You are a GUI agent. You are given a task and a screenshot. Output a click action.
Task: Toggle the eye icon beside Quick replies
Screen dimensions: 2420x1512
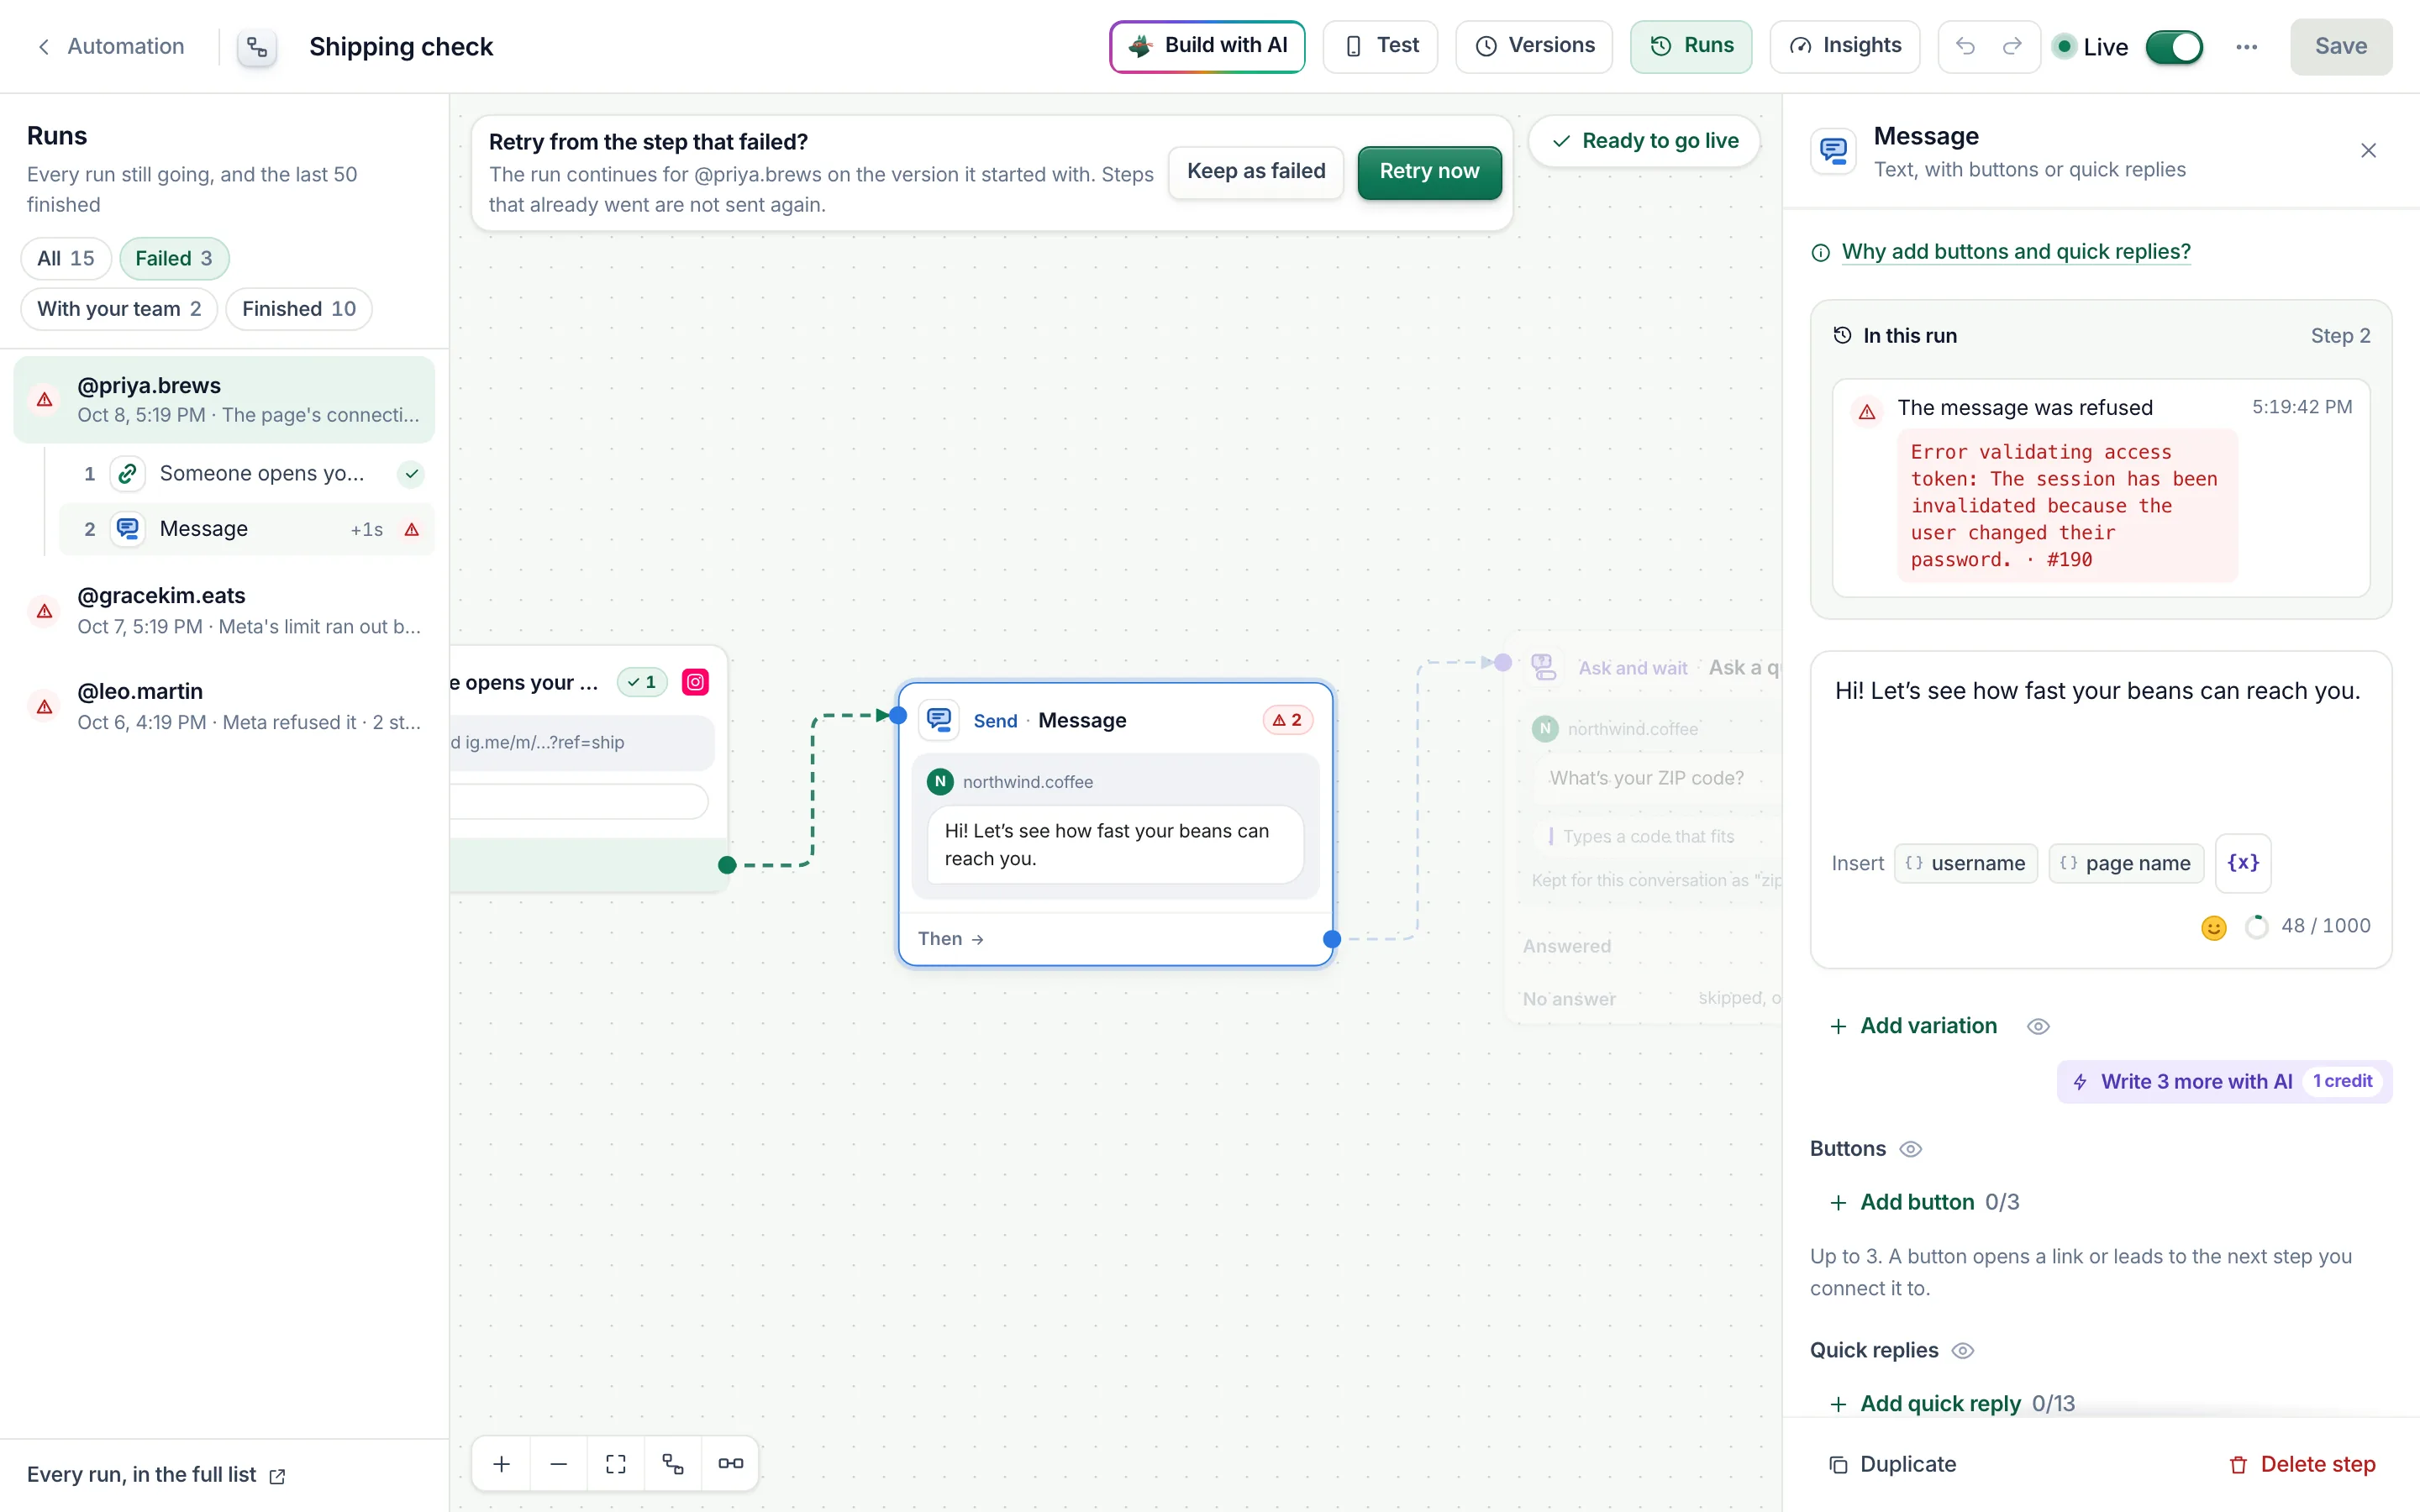coord(1962,1350)
